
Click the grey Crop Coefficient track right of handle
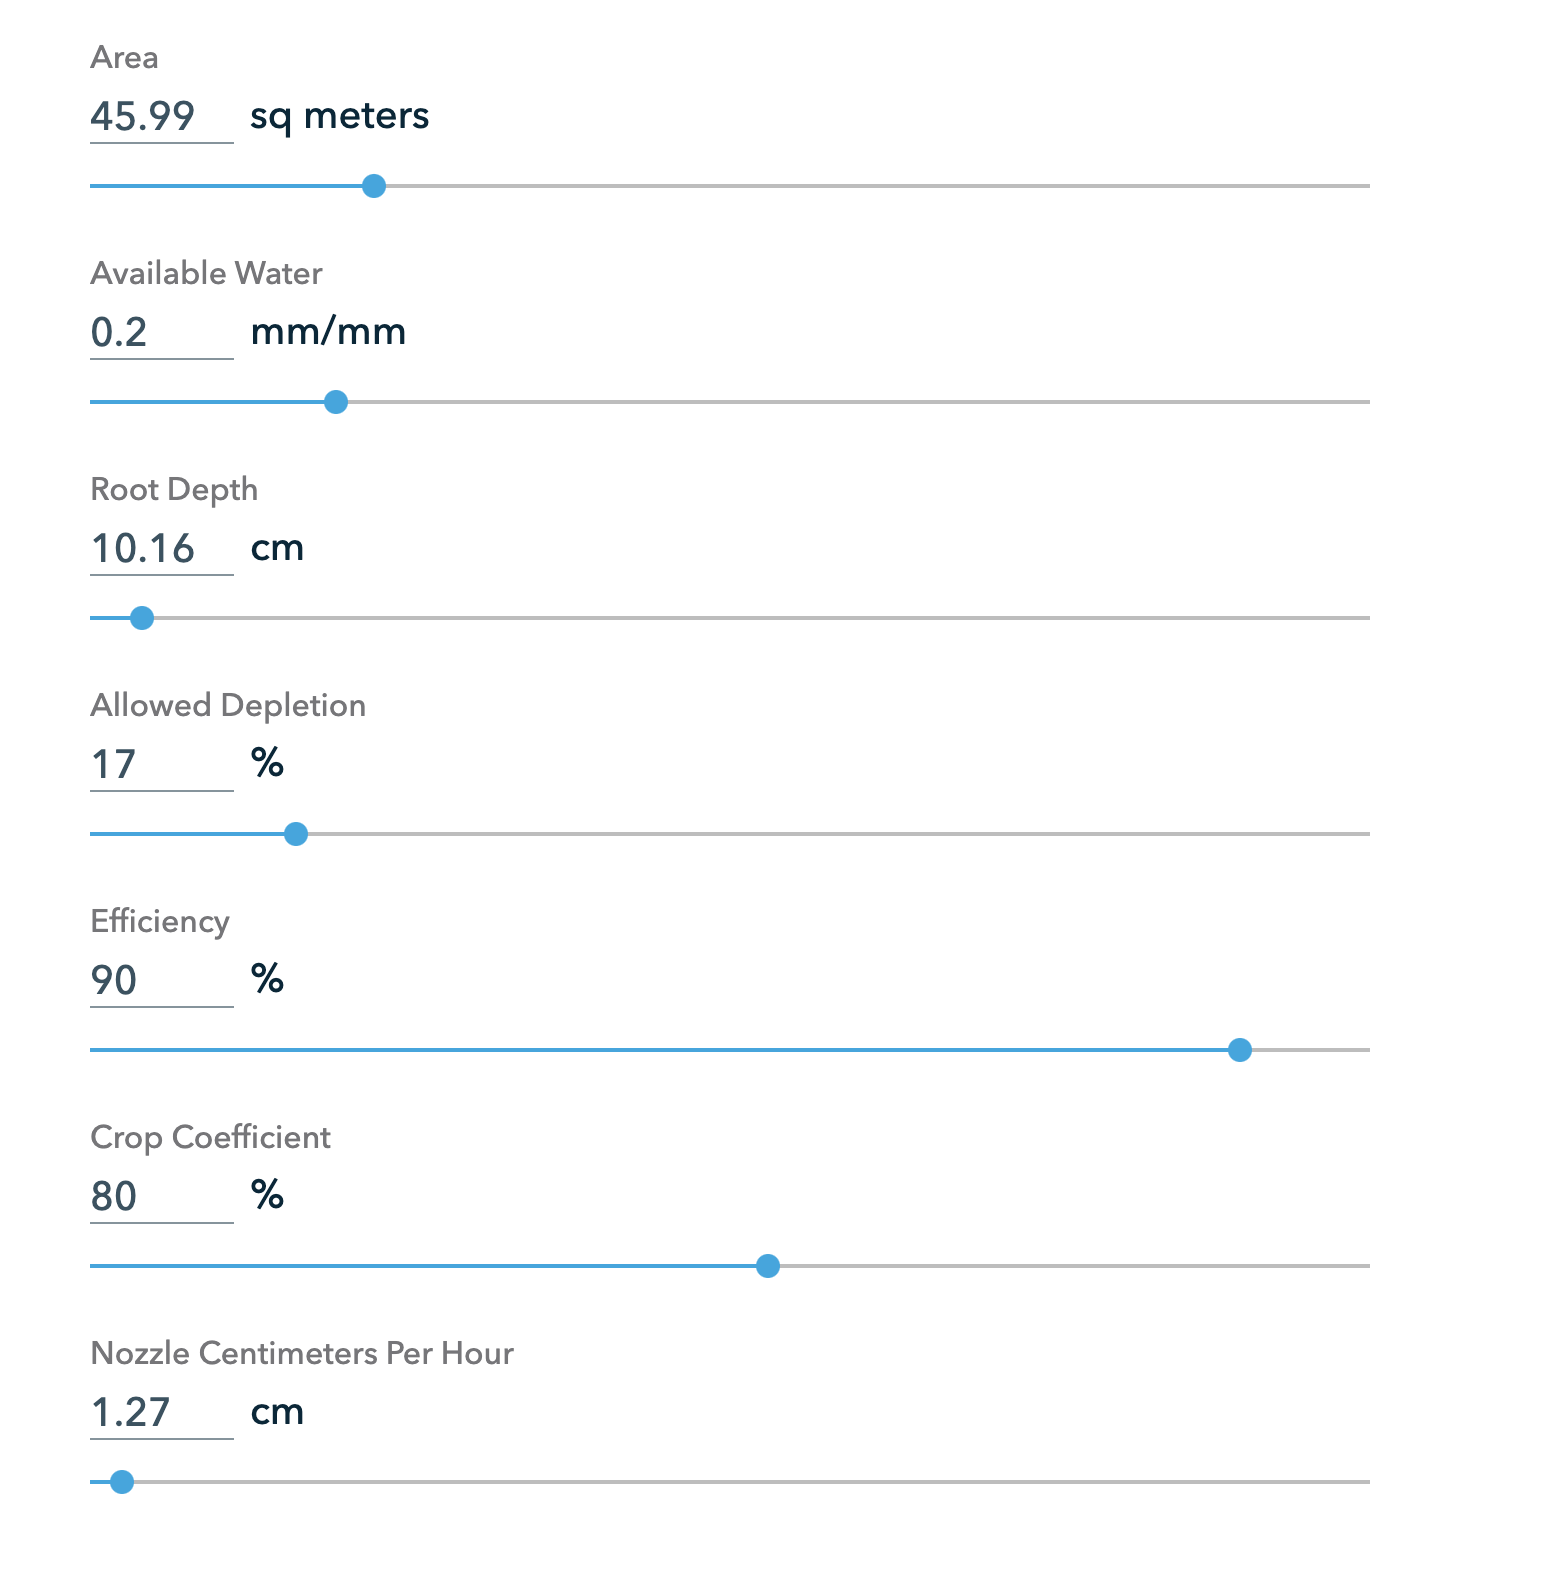click(1075, 1266)
